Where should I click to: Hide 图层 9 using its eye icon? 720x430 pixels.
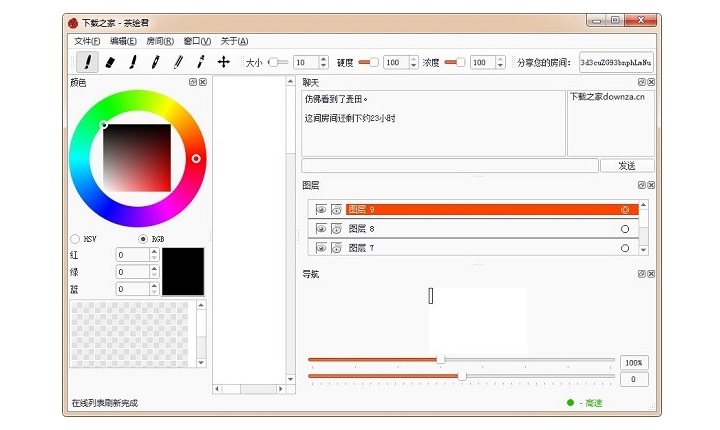pyautogui.click(x=321, y=210)
